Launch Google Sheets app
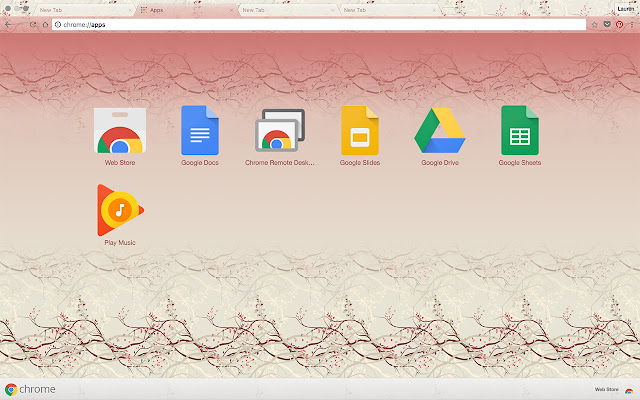The height and width of the screenshot is (400, 640). tap(520, 131)
